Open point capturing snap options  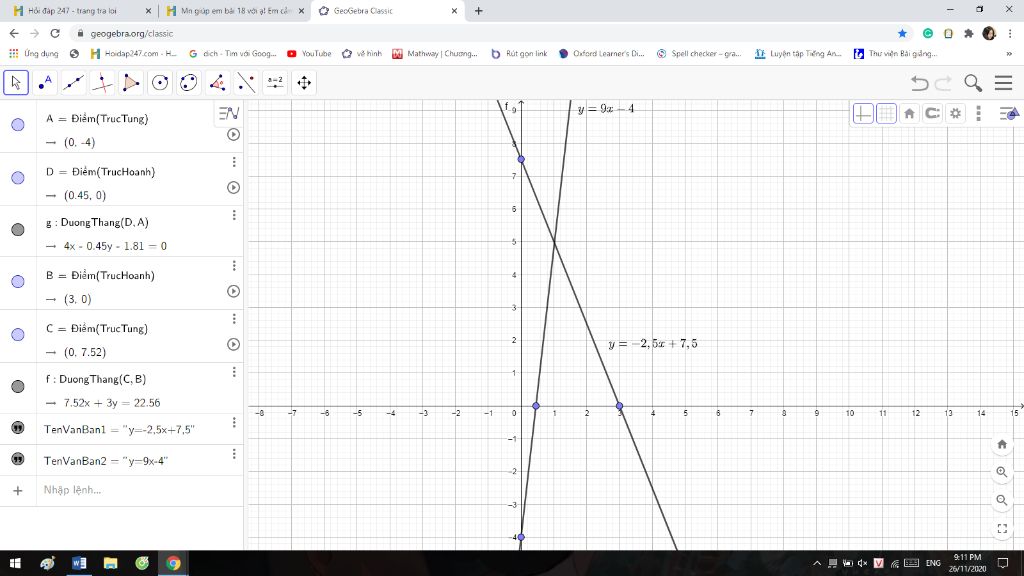point(933,114)
